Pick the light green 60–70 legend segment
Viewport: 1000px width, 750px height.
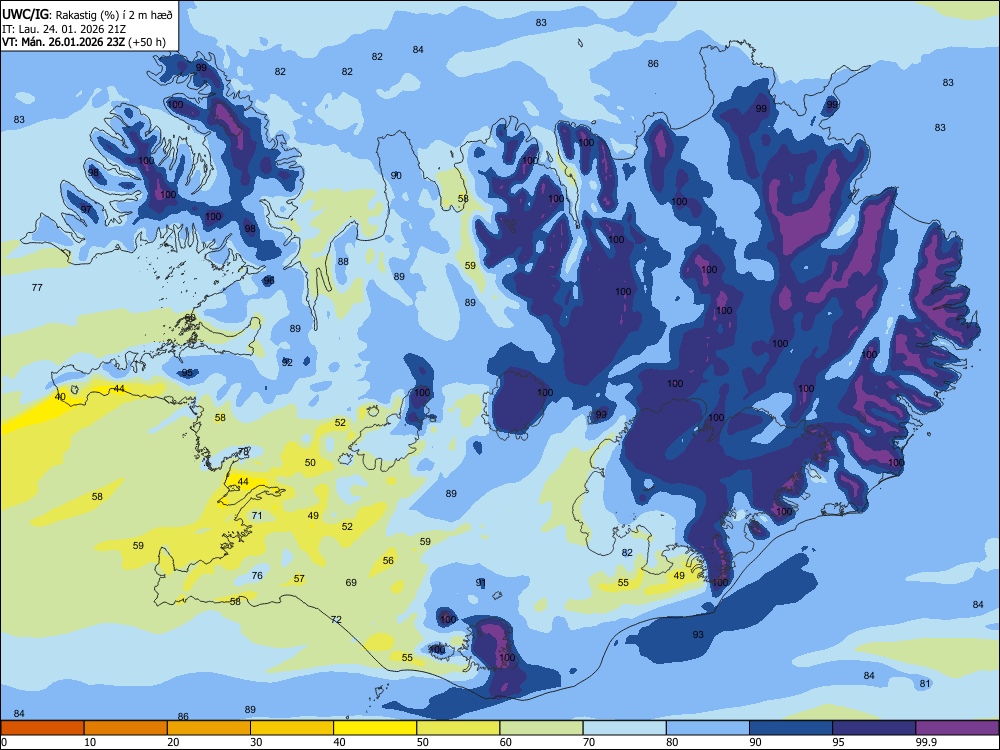pos(541,728)
